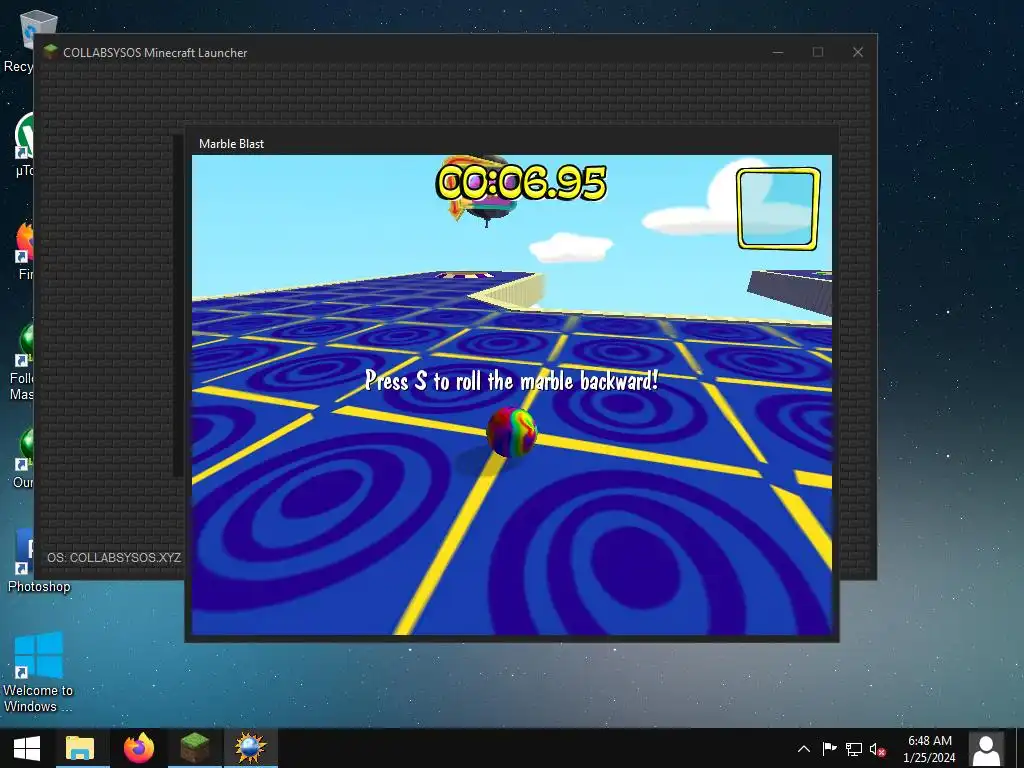Click the game timer reading 00:06.95
This screenshot has height=768, width=1024.
click(521, 182)
